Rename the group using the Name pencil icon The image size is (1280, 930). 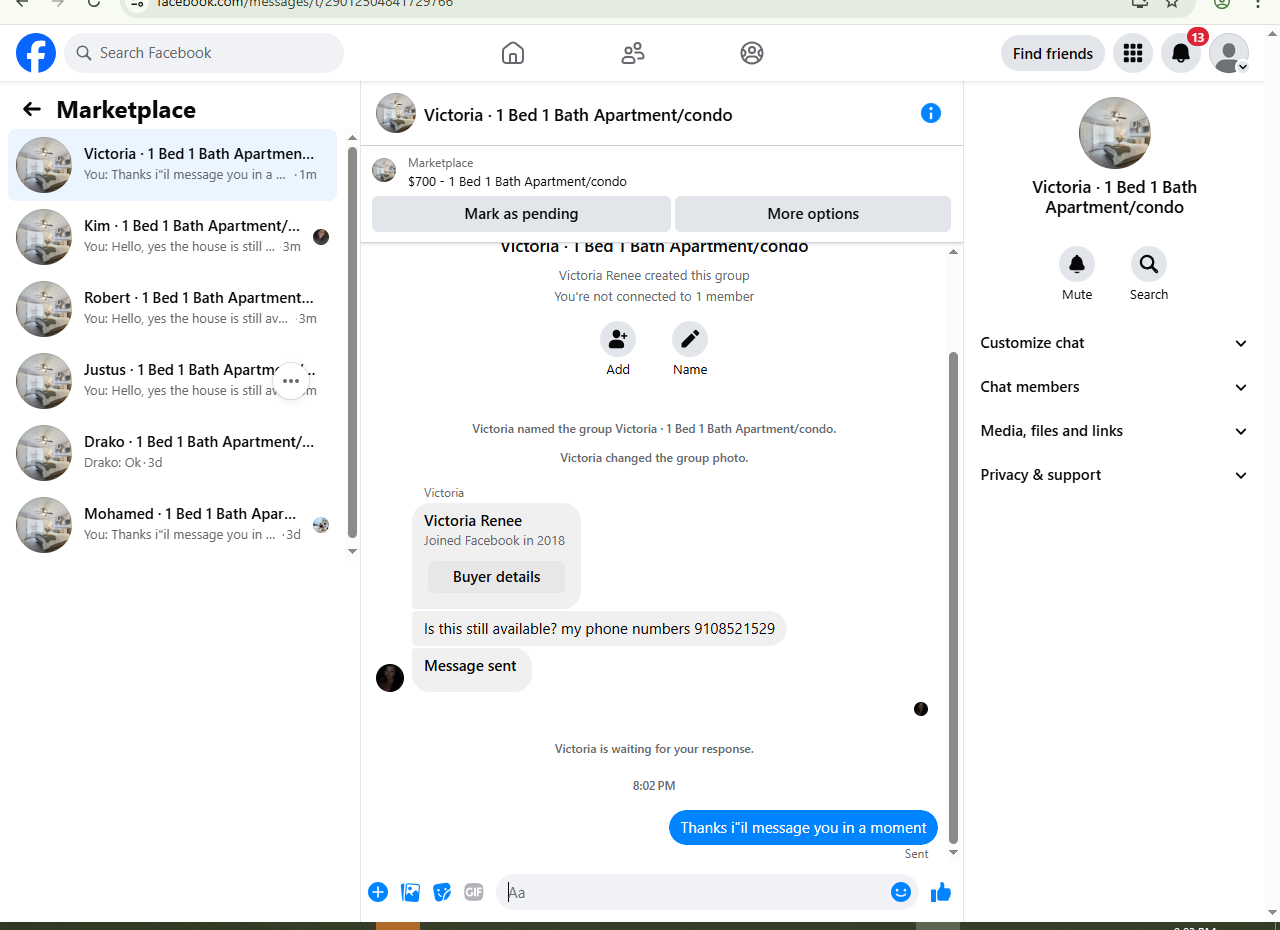coord(690,339)
